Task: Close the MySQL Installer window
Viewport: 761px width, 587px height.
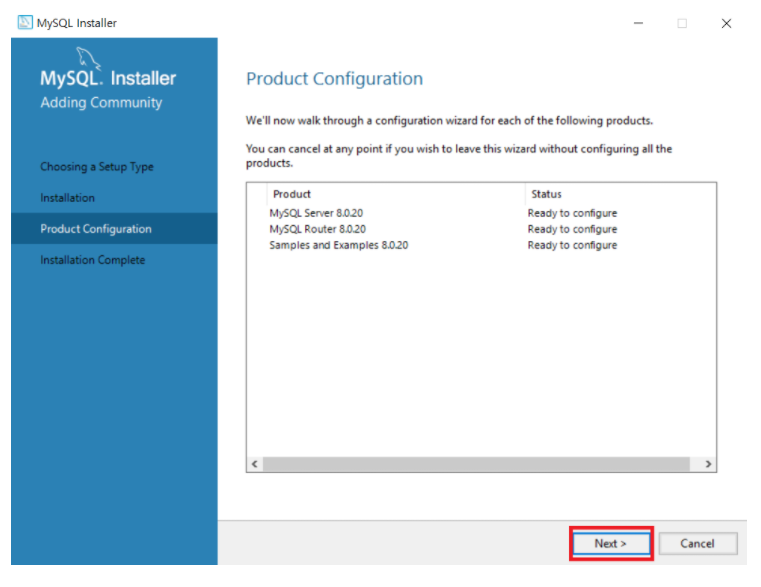Action: point(726,23)
